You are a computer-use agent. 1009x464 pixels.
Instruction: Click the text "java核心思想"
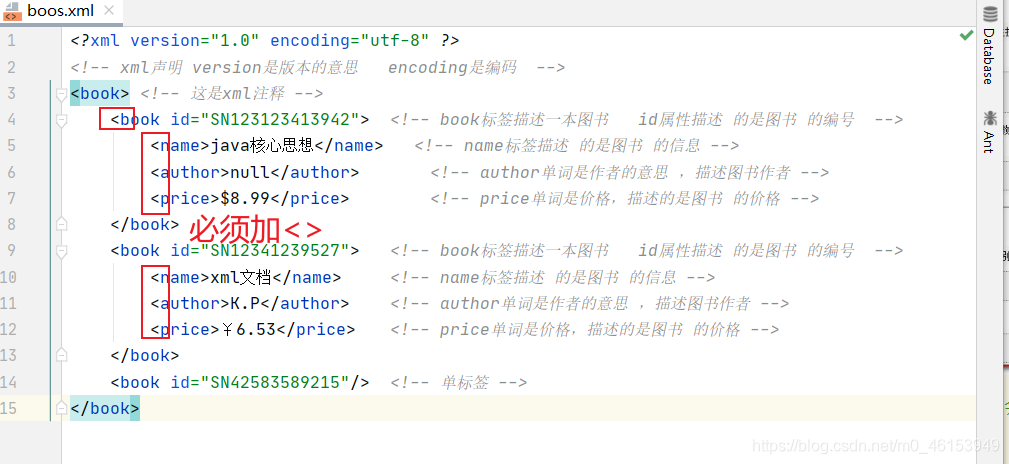pyautogui.click(x=262, y=145)
